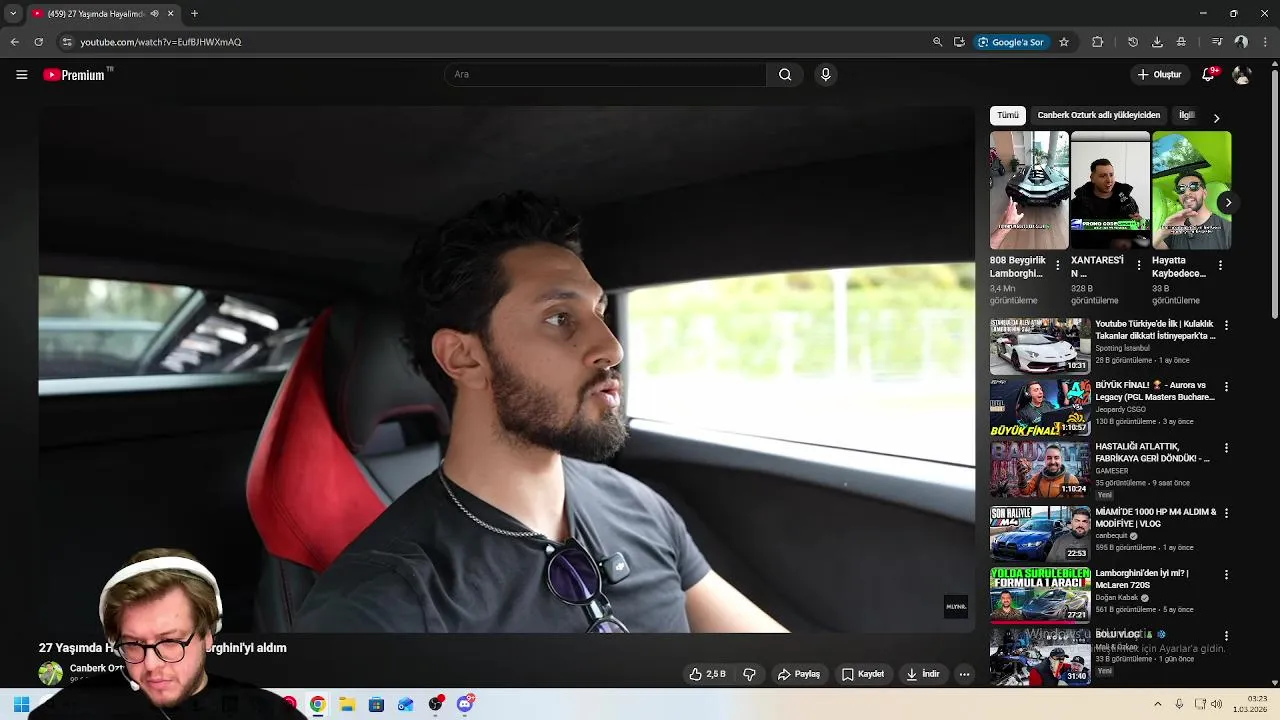The image size is (1280, 720).
Task: Open Canberk Ozturk channel avatar under video
Action: click(x=50, y=673)
